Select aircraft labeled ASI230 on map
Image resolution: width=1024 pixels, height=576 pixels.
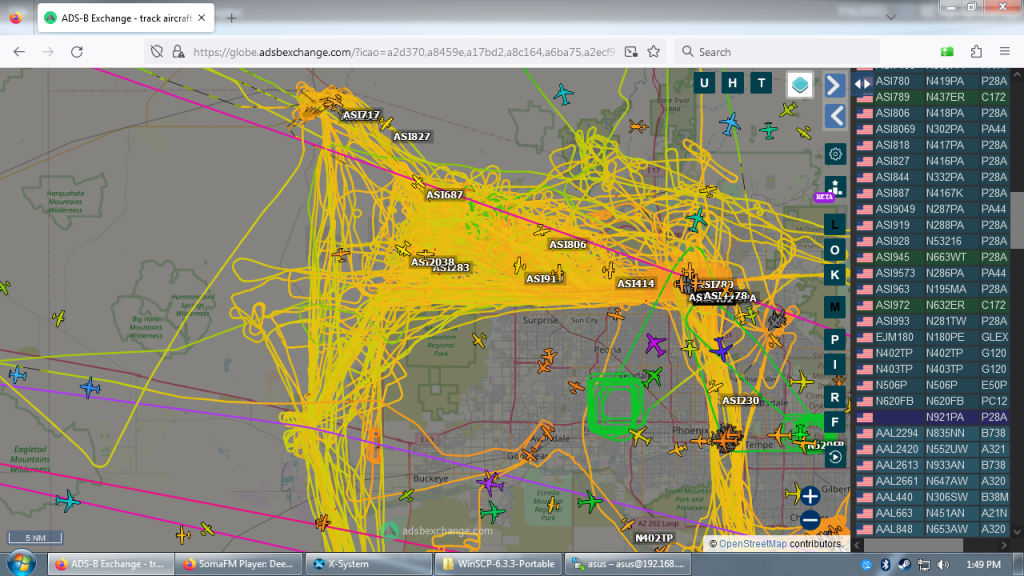coord(740,400)
